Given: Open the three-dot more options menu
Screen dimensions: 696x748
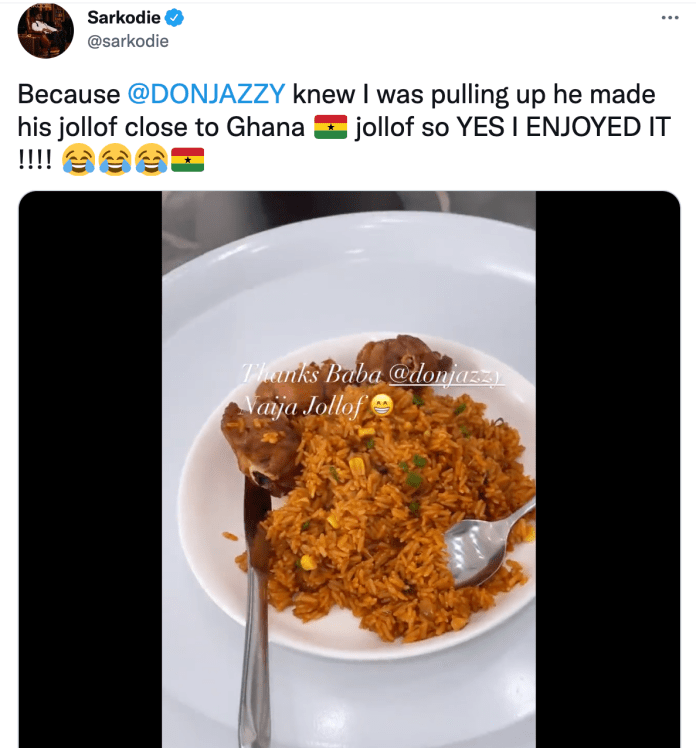Looking at the screenshot, I should tap(670, 18).
